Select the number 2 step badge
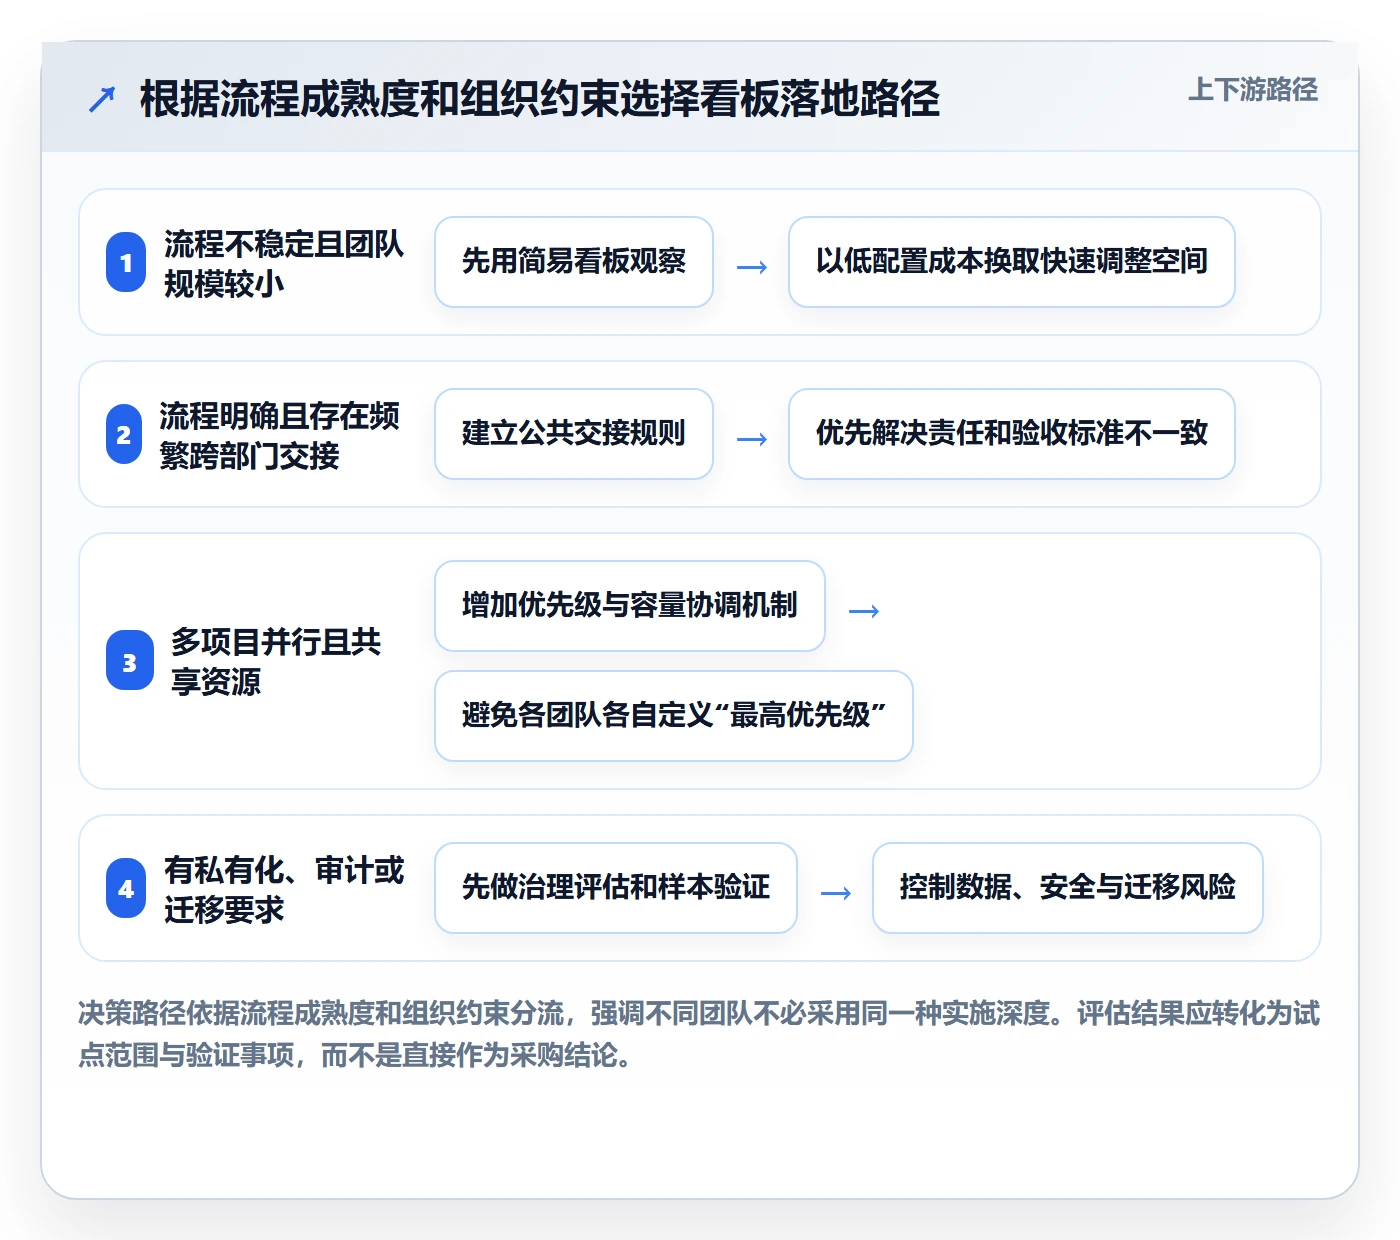1400x1240 pixels. [x=124, y=434]
